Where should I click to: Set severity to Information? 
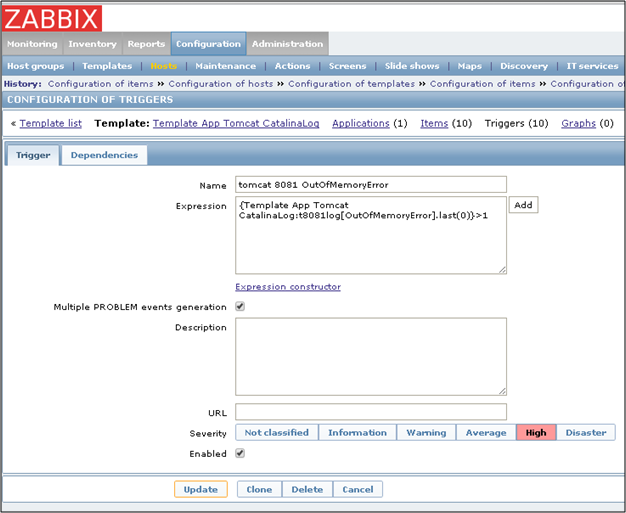(x=357, y=432)
